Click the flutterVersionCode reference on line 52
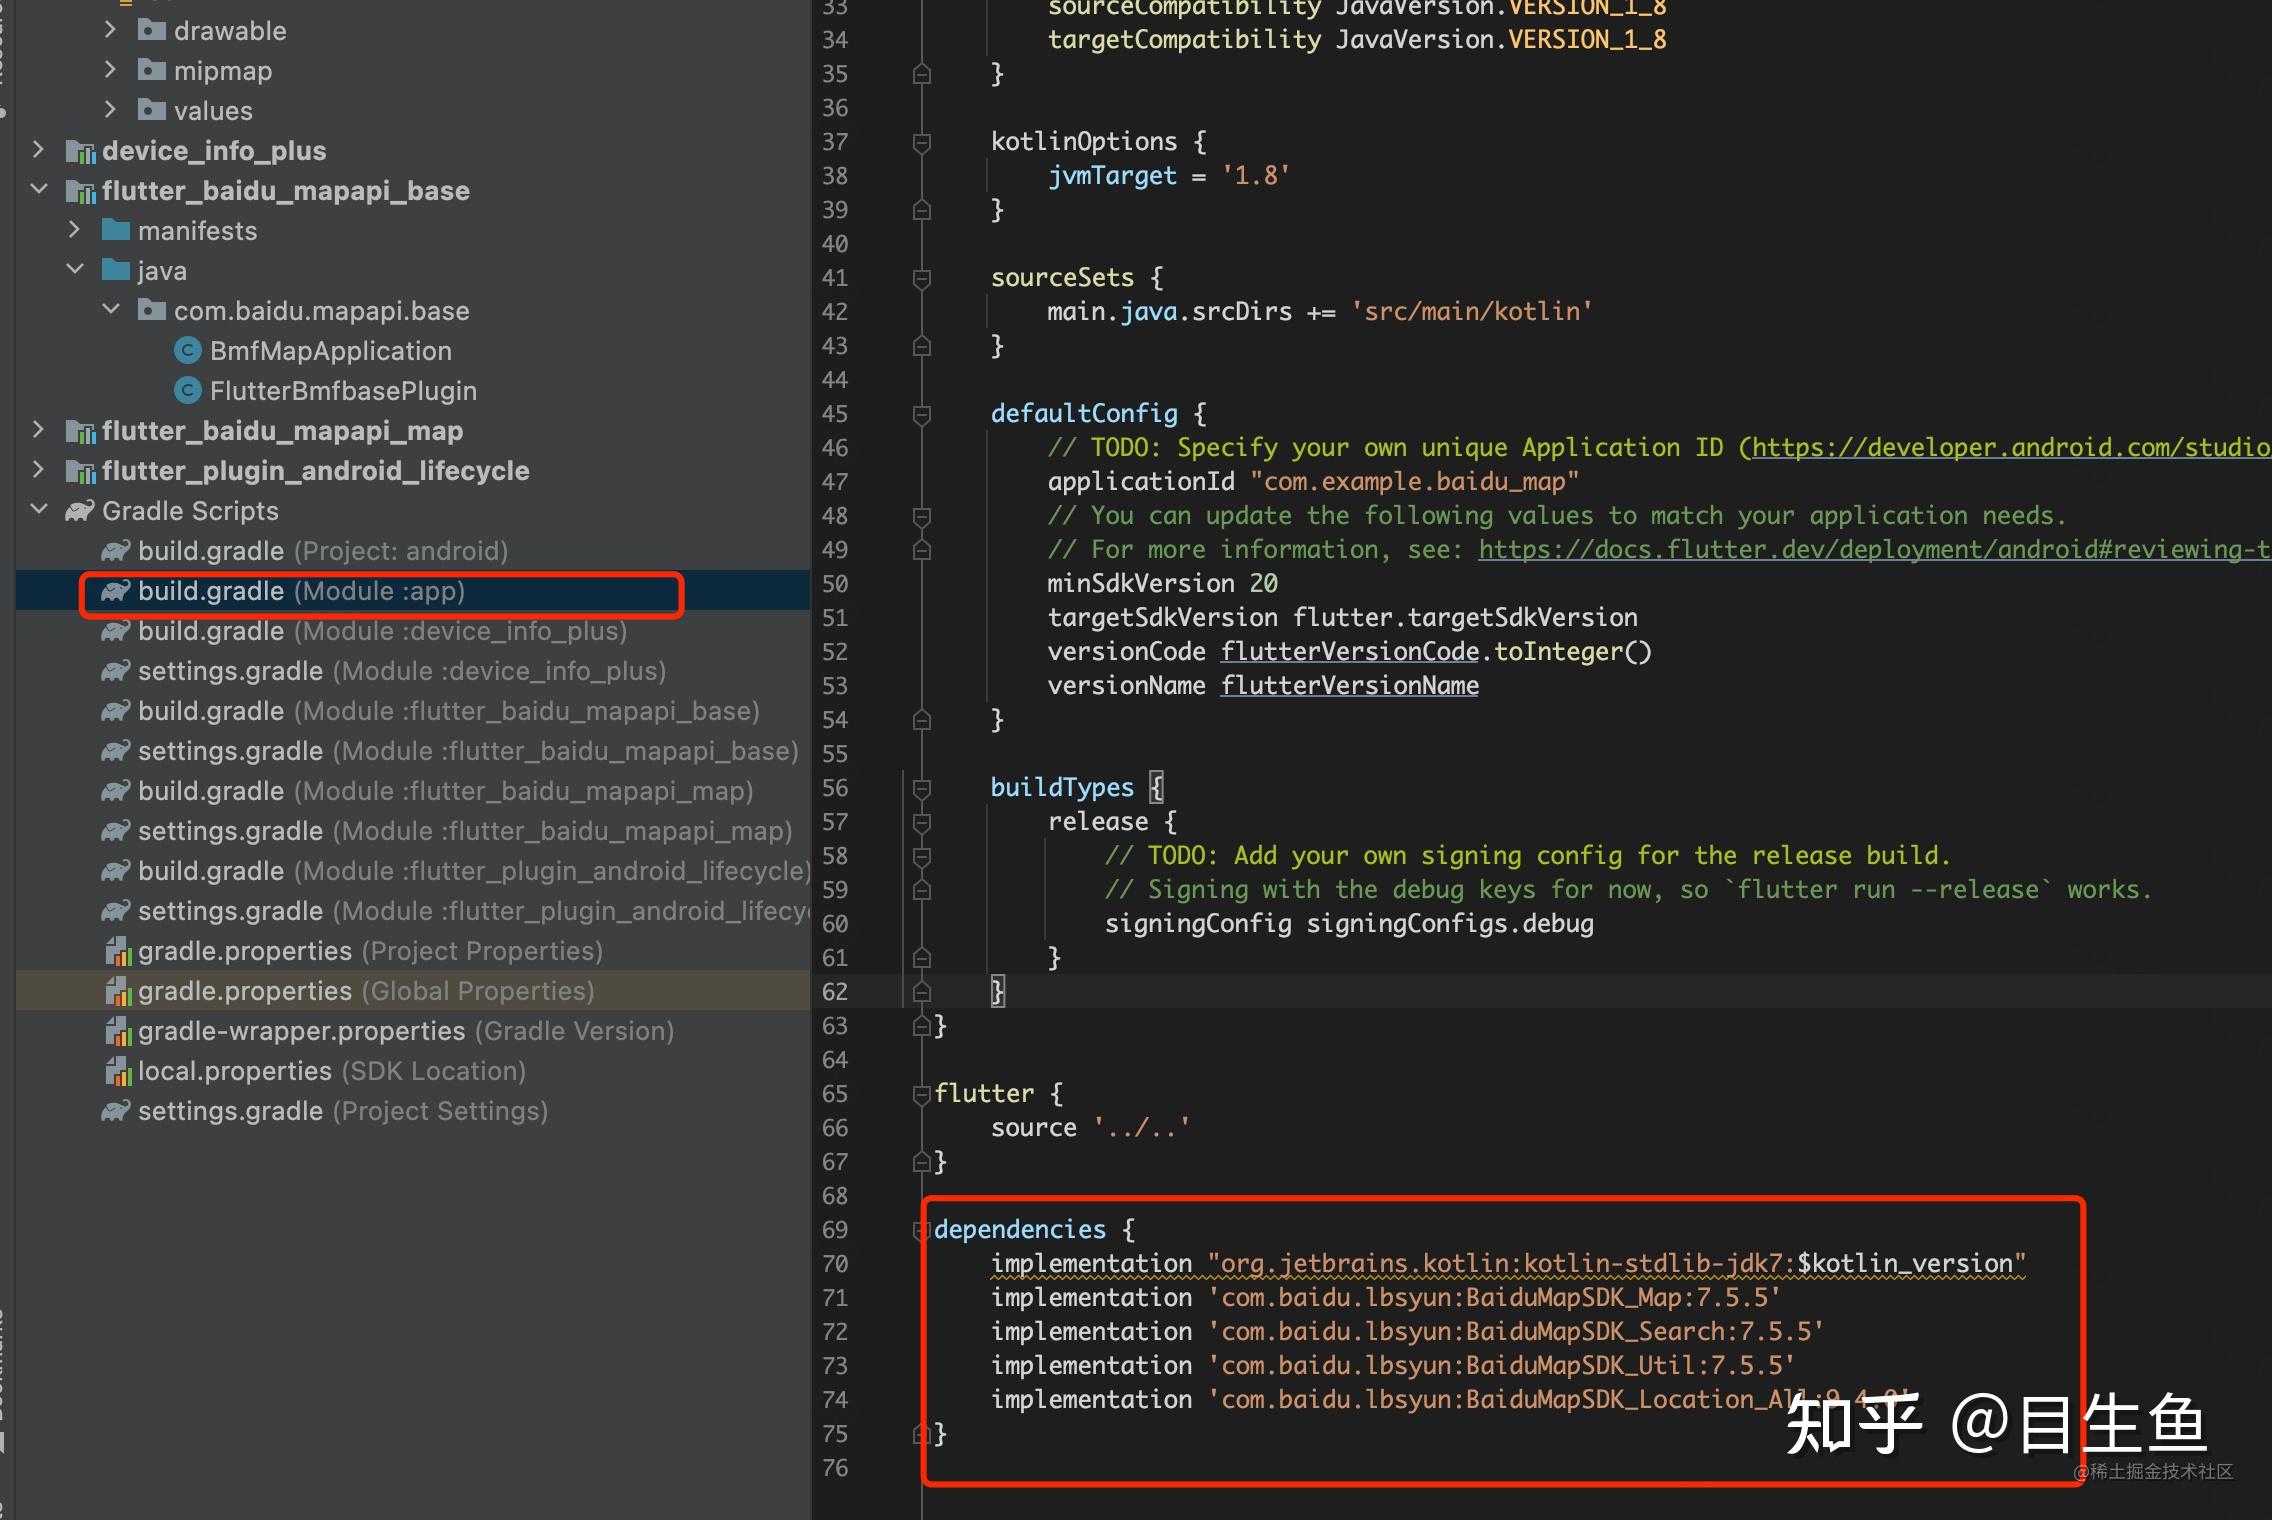The height and width of the screenshot is (1520, 2272). point(1349,651)
